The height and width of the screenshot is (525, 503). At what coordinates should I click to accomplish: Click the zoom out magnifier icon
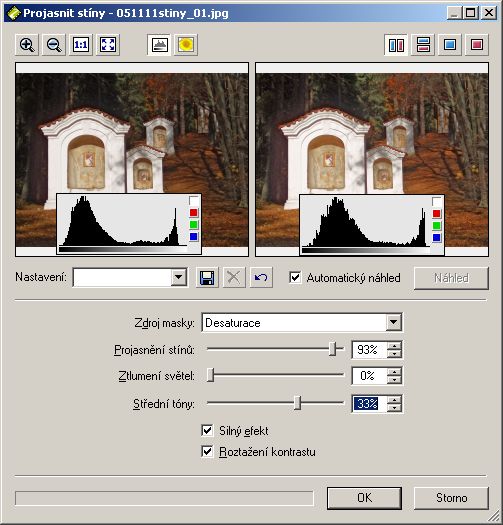click(x=54, y=45)
